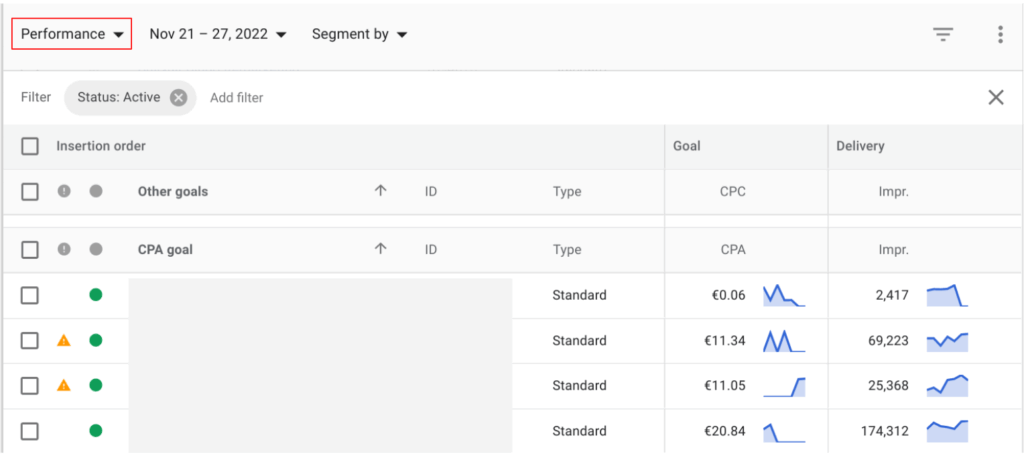Image resolution: width=1024 pixels, height=456 pixels.
Task: Check the box for the 174,312 impressions row
Action: (30, 431)
